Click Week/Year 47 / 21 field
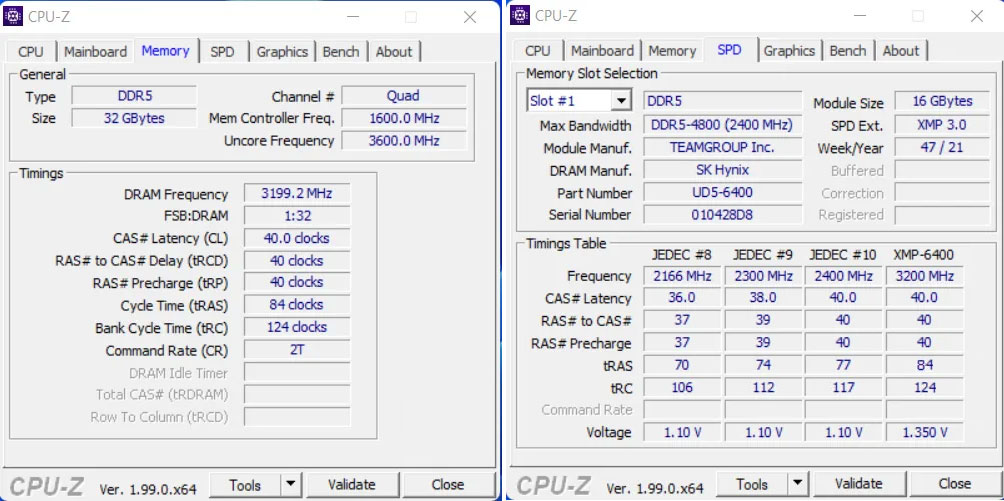The width and height of the screenshot is (1004, 501). tap(942, 147)
